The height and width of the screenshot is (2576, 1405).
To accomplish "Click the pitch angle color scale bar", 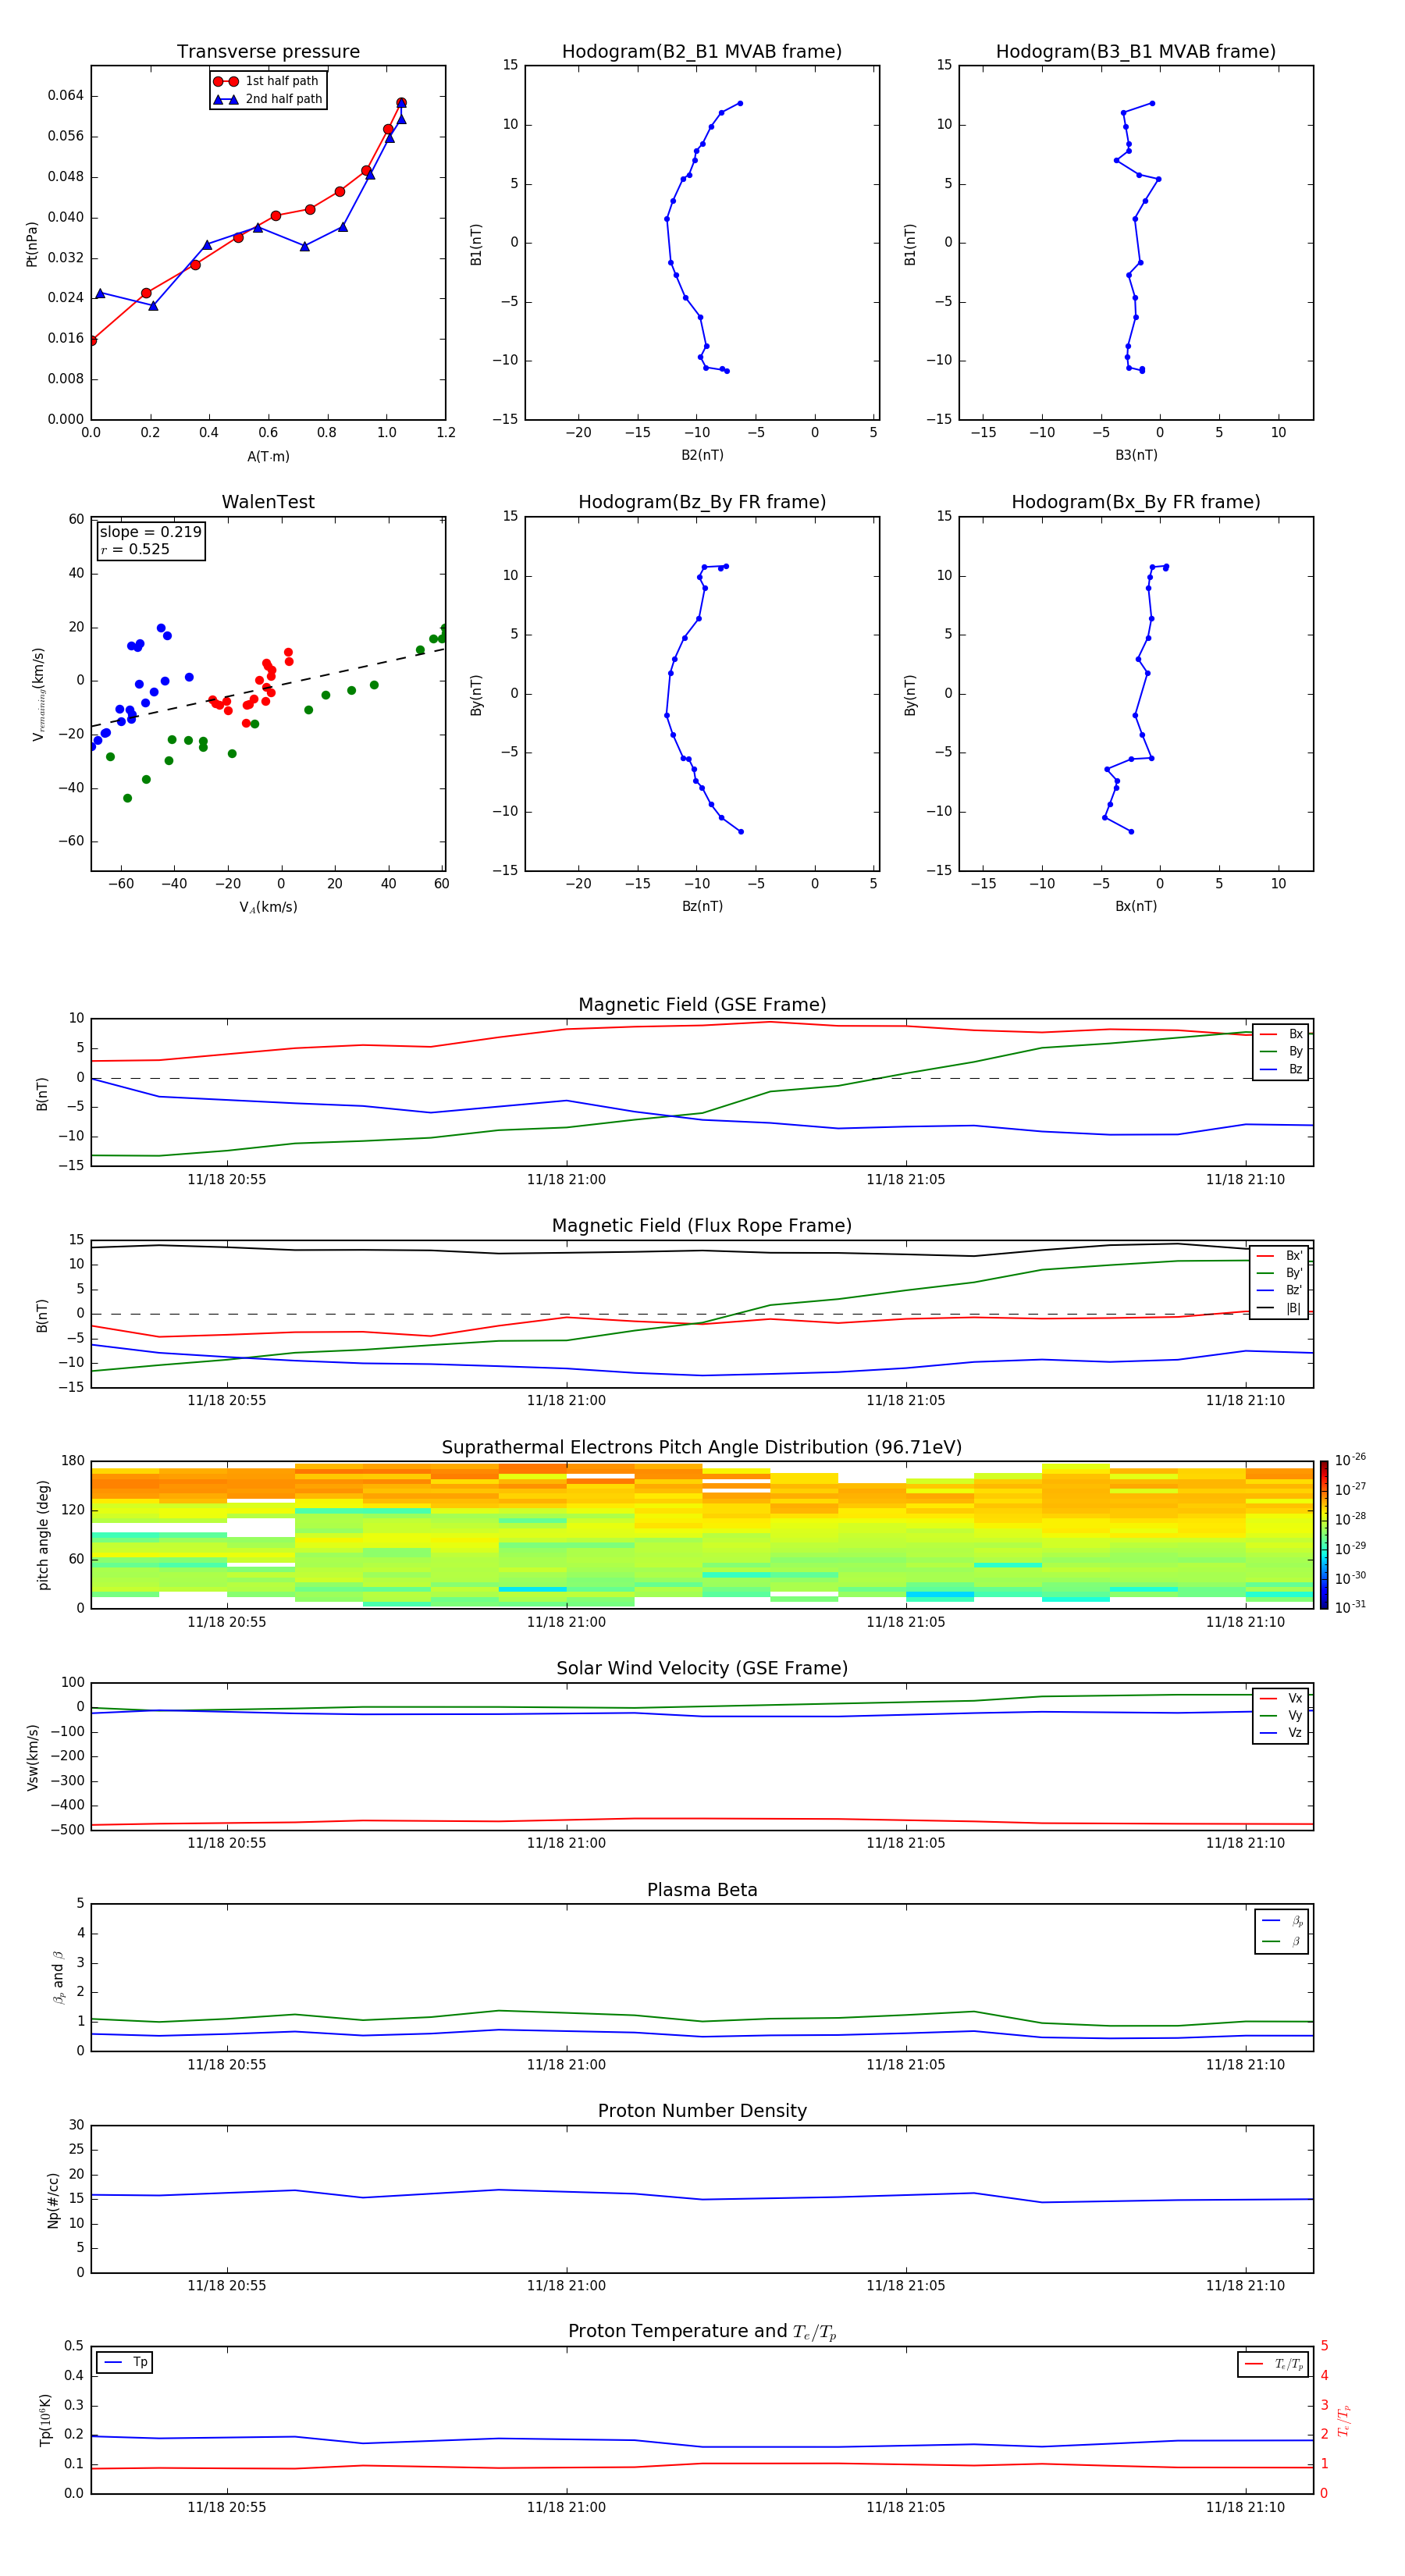I will point(1324,1535).
